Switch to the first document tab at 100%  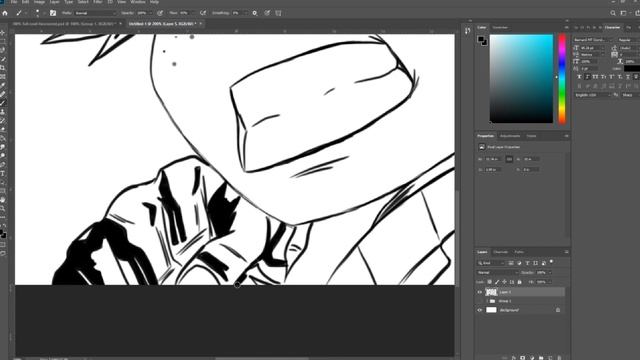(64, 24)
